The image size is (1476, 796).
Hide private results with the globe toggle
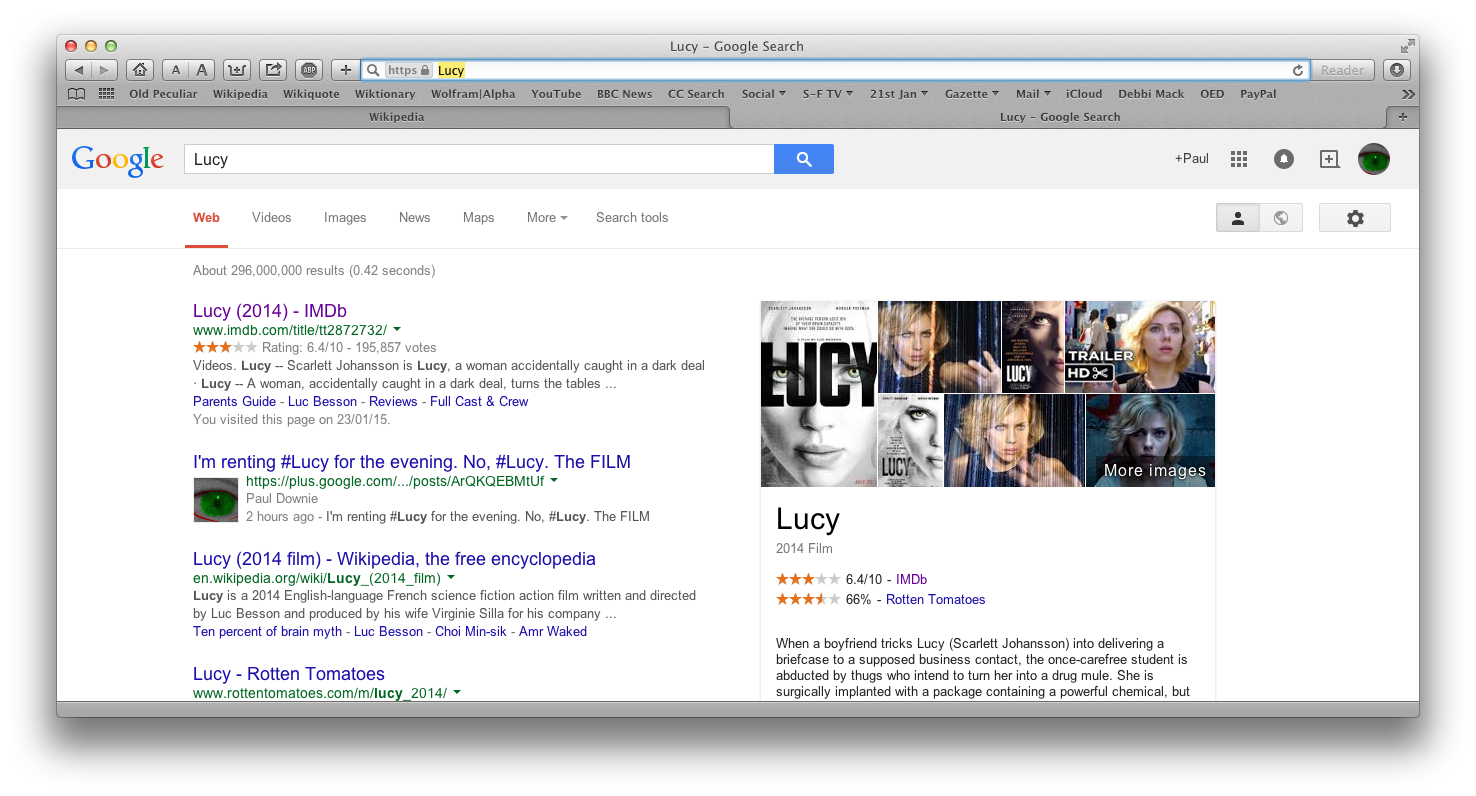pos(1281,218)
